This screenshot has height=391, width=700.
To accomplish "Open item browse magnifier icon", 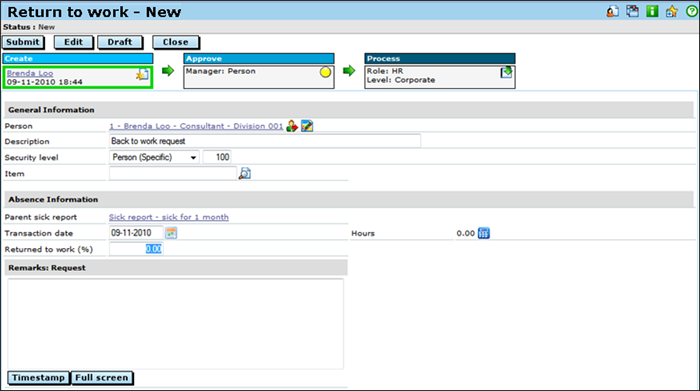I will click(x=245, y=173).
